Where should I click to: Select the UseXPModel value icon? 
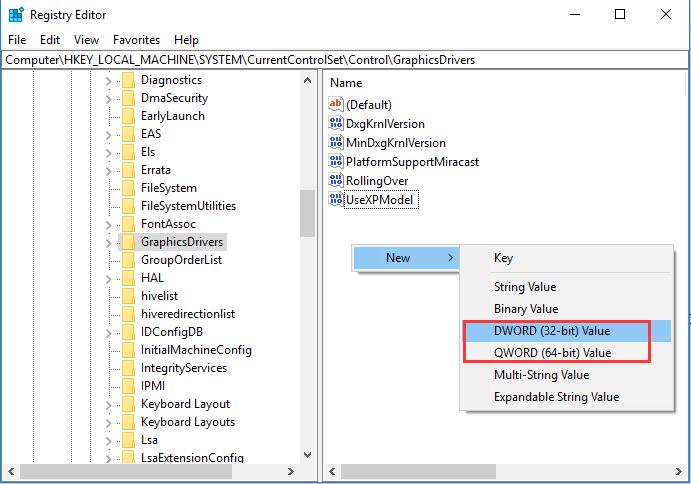336,199
